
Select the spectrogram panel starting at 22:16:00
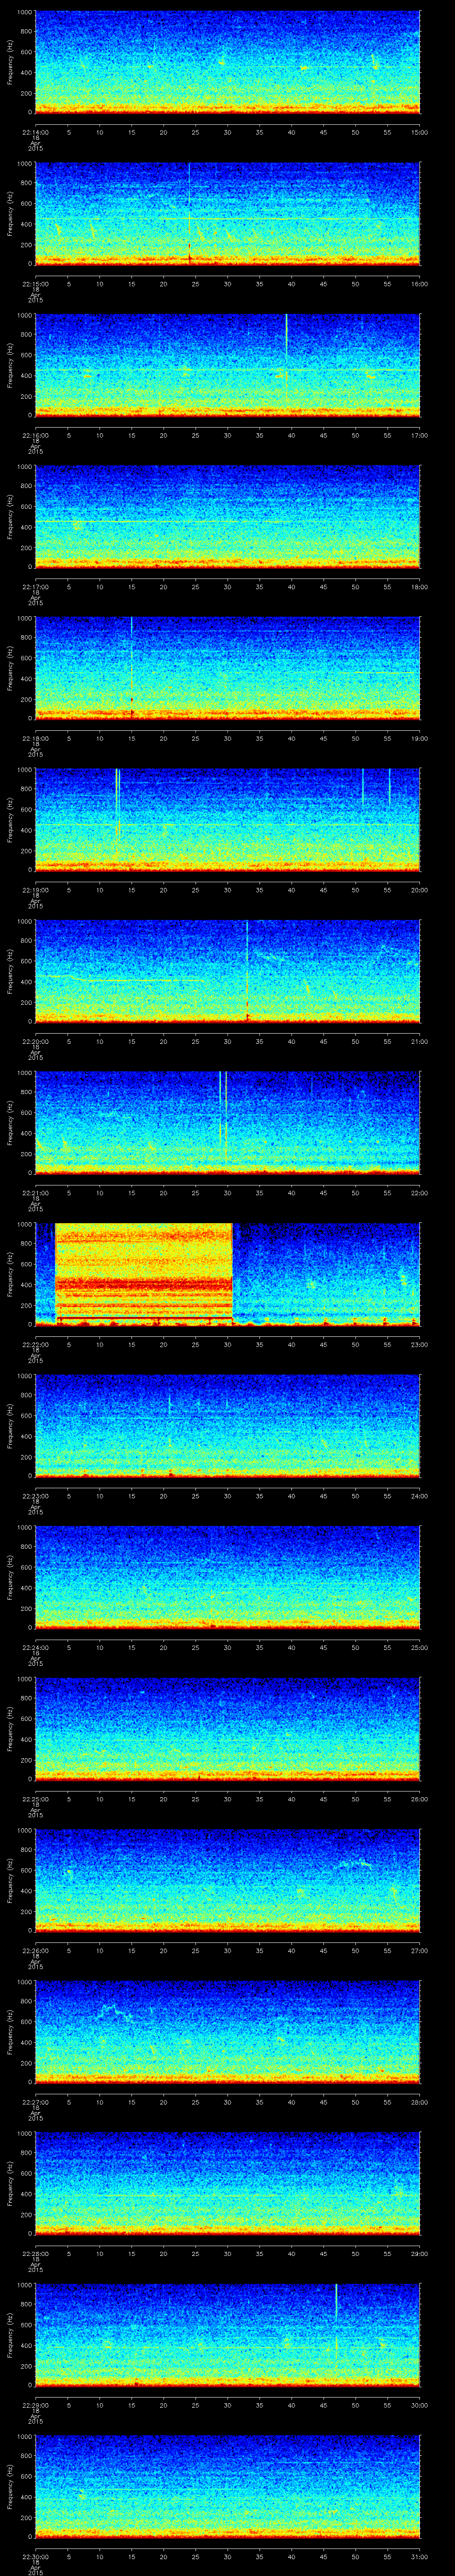tap(228, 364)
